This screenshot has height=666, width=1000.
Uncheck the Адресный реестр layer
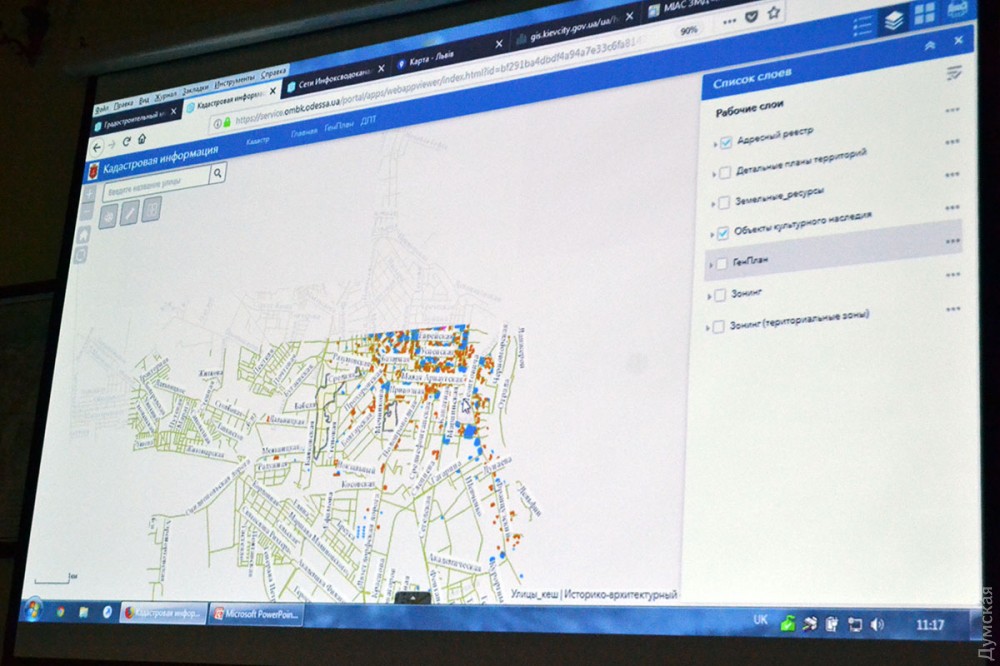tap(725, 144)
